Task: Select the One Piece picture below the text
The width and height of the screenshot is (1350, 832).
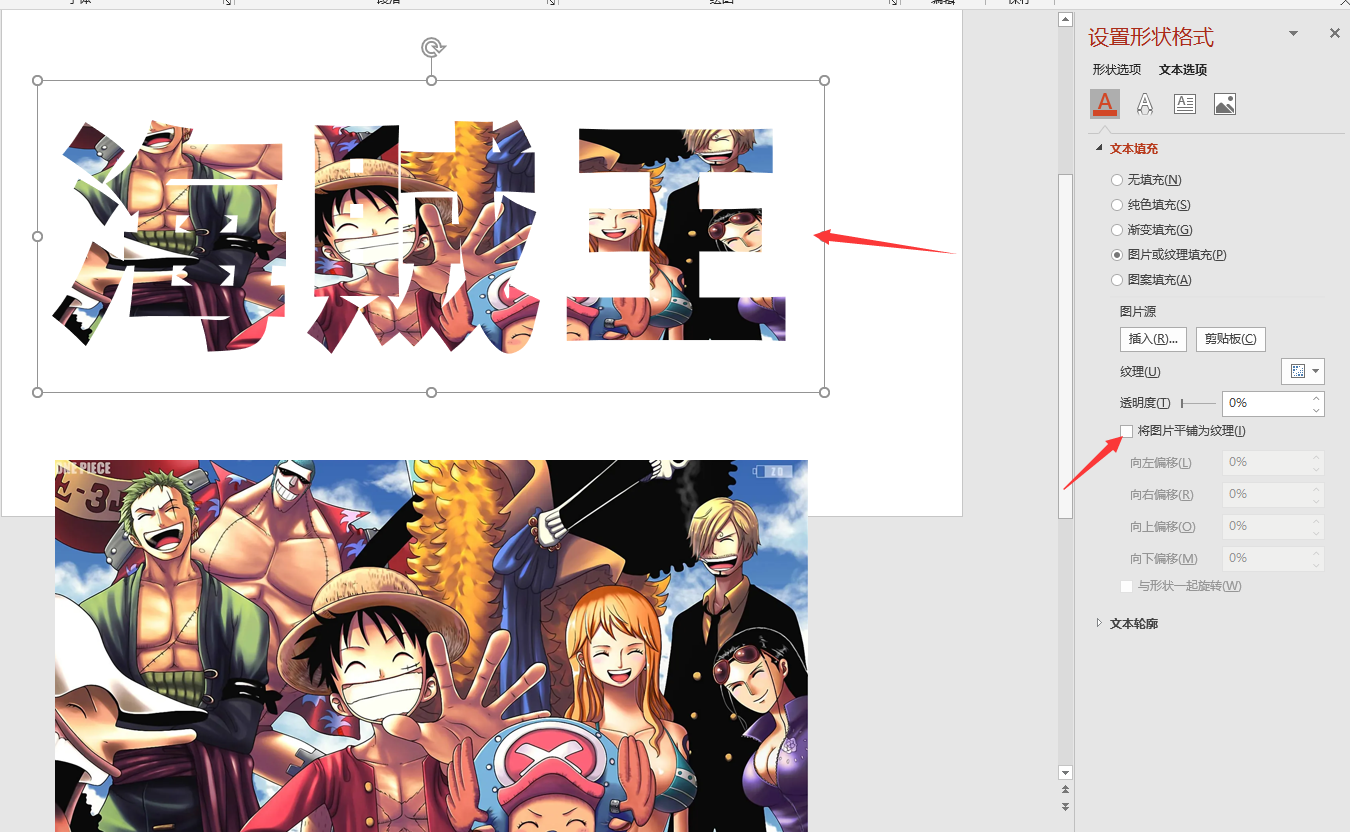Action: click(431, 645)
